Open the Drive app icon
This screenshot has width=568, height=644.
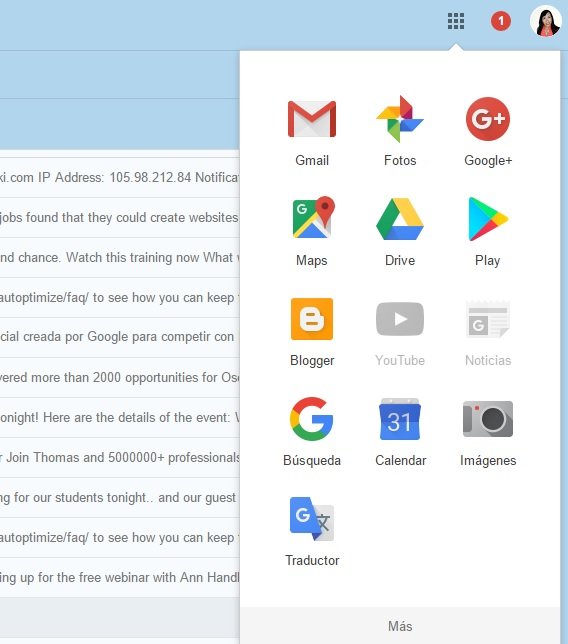click(400, 219)
